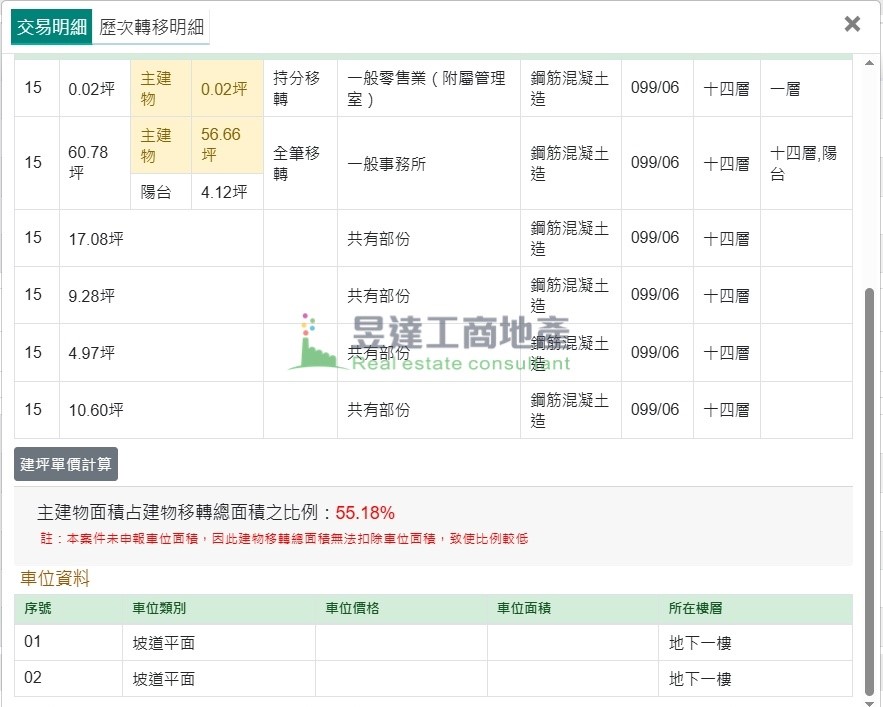
Task: Click the 55.18% ratio value
Action: pos(365,513)
